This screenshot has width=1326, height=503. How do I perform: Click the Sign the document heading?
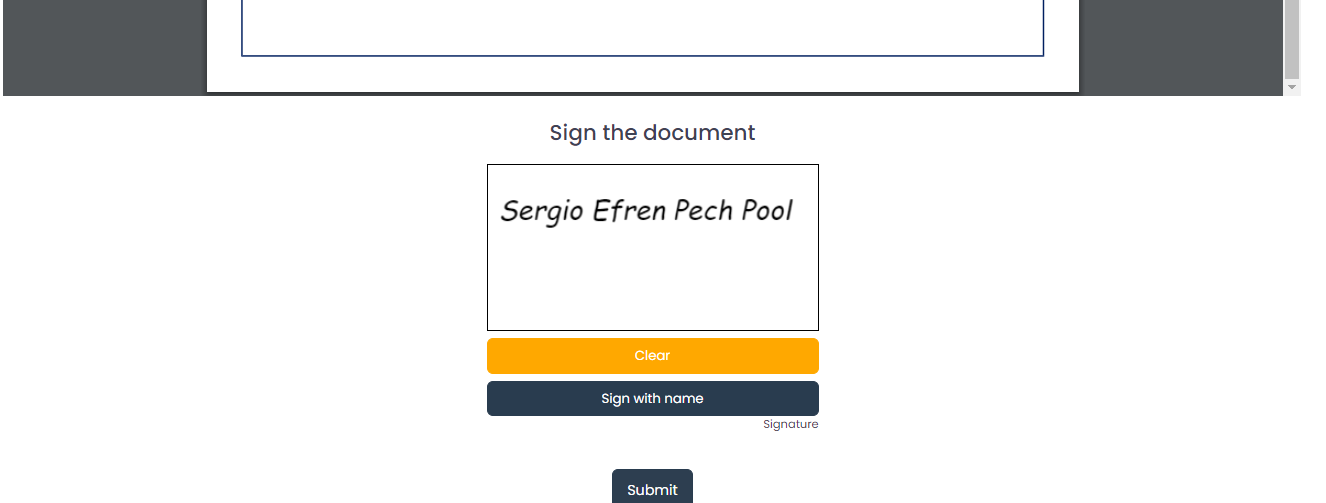[652, 133]
